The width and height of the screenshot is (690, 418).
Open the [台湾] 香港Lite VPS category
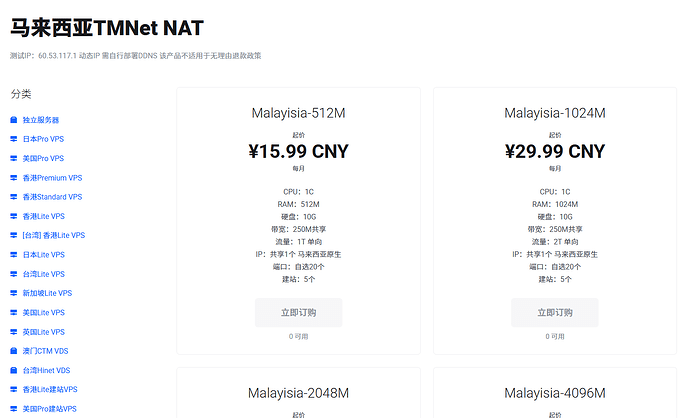point(54,235)
